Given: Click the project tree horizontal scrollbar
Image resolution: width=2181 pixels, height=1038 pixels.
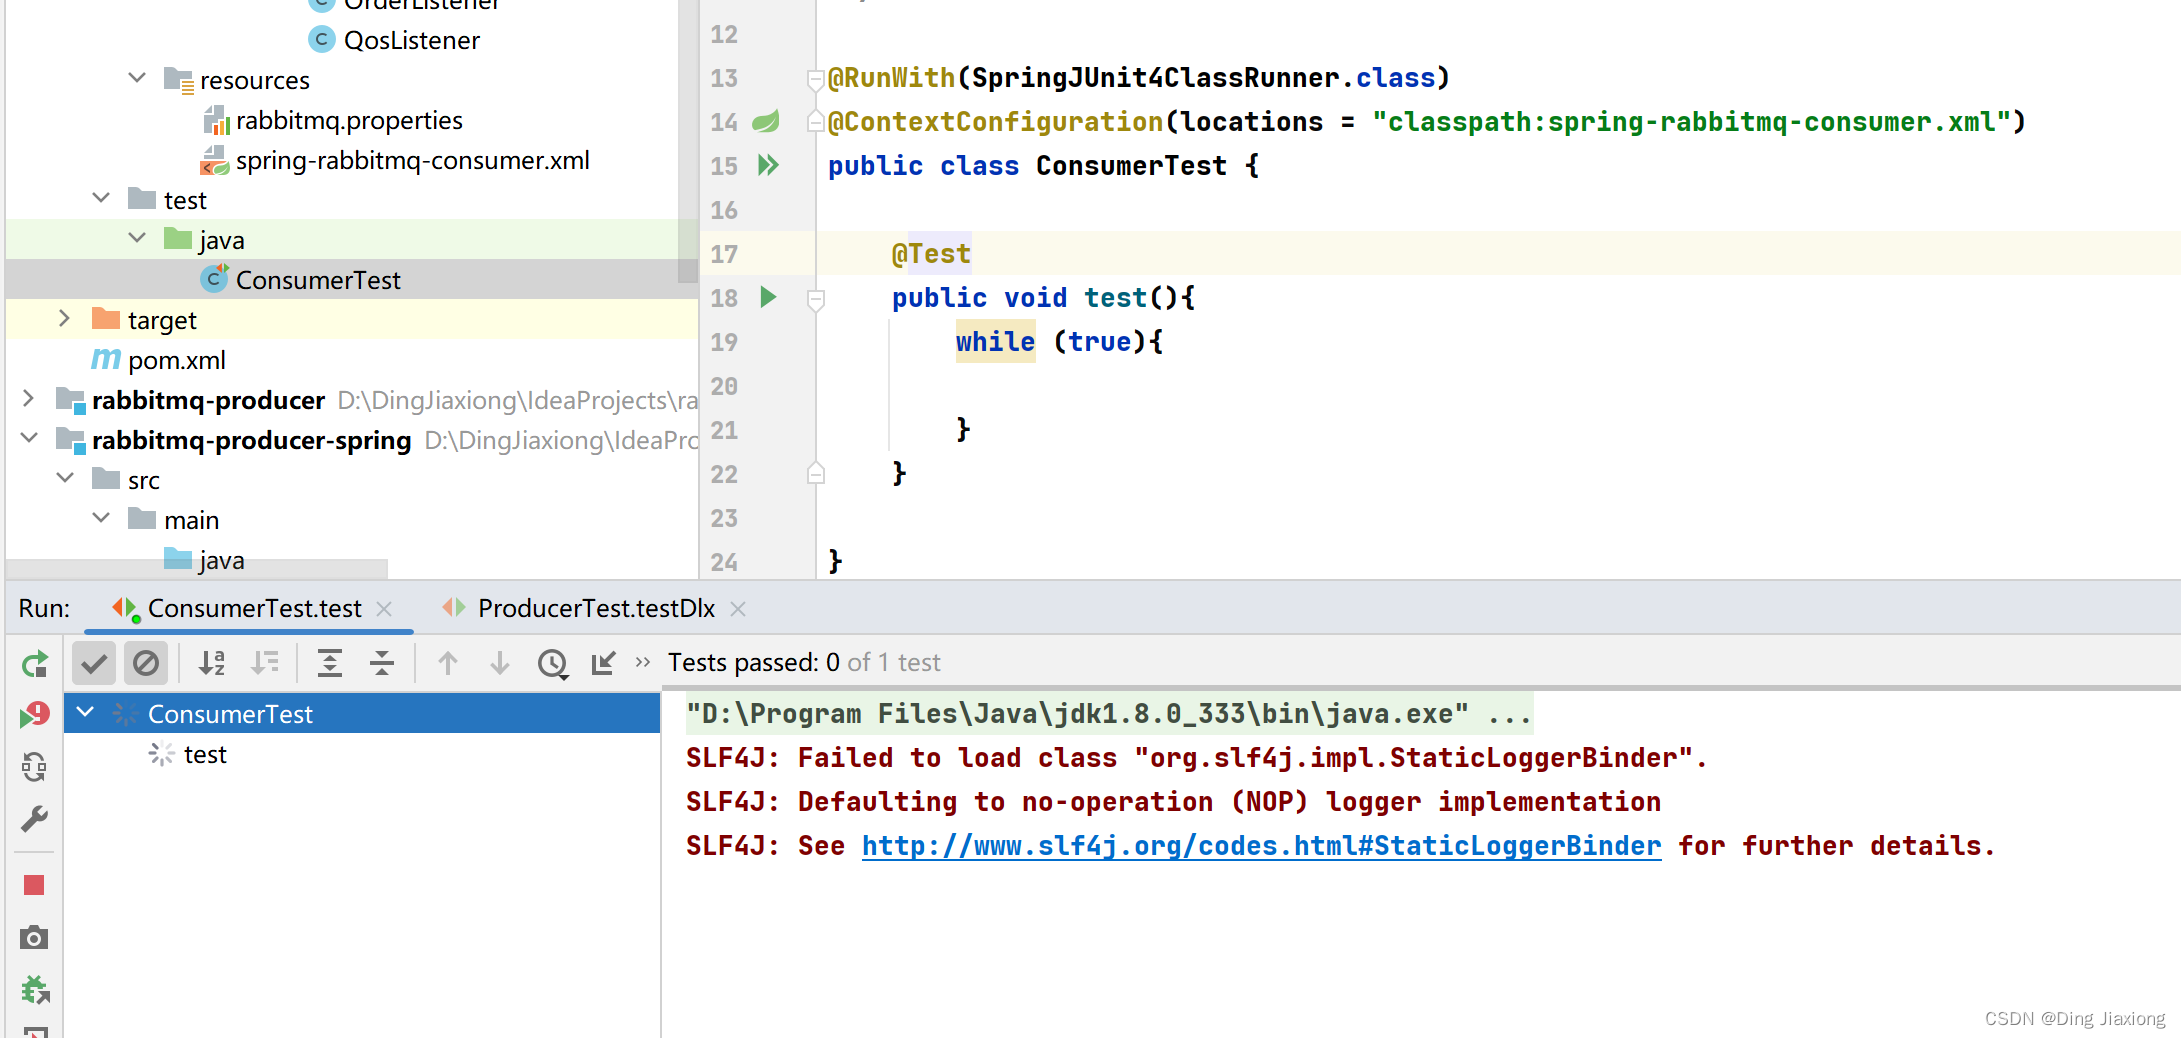Looking at the screenshot, I should click(x=196, y=569).
